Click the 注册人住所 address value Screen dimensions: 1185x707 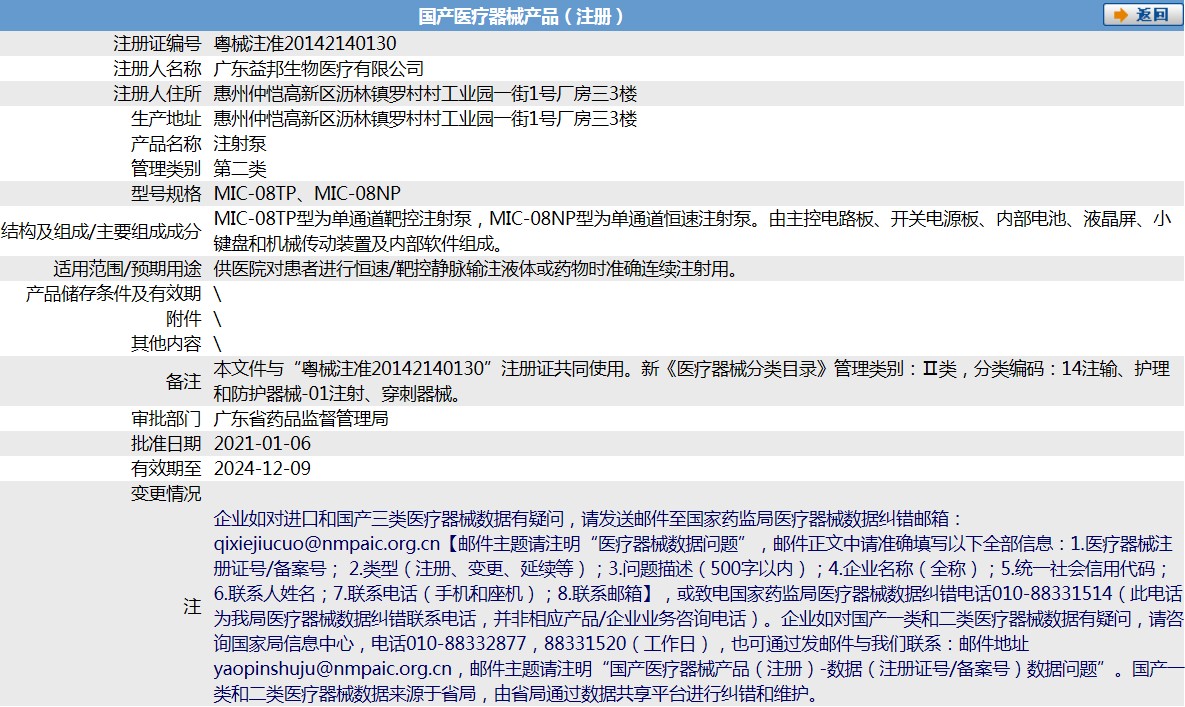[425, 94]
